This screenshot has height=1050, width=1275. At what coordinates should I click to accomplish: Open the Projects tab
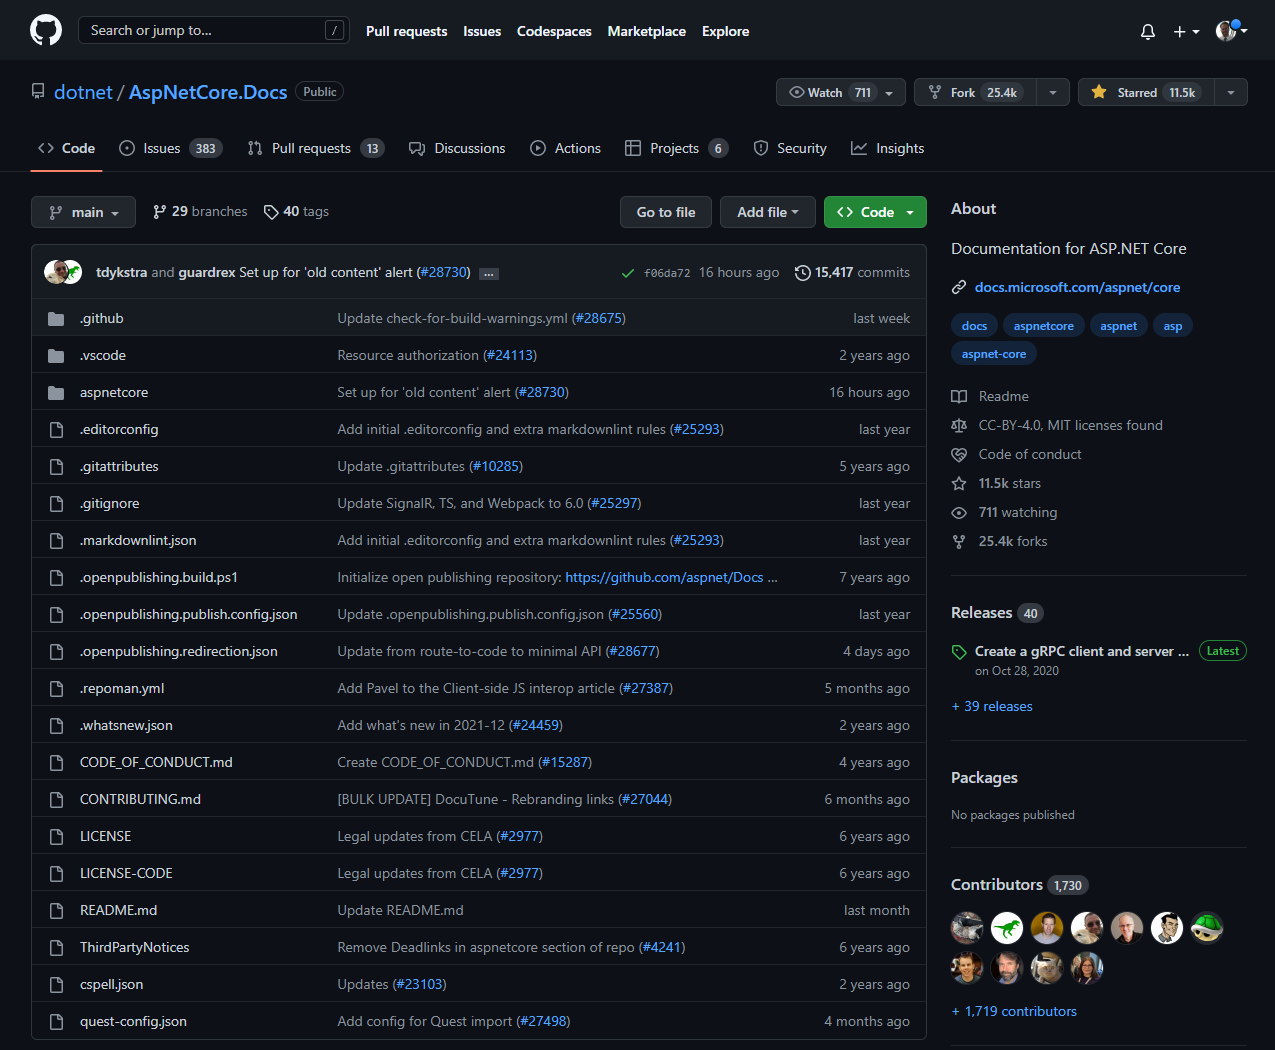coord(677,148)
